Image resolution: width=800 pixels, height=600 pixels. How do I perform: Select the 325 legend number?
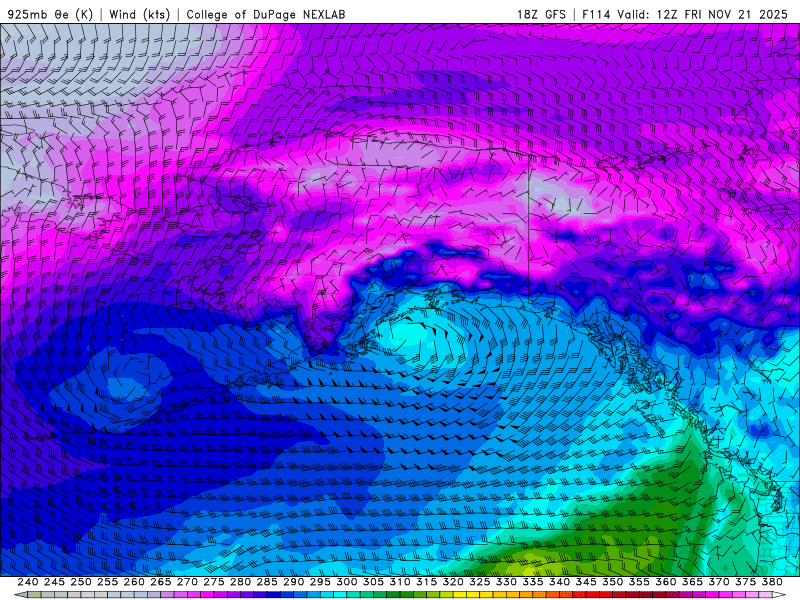click(479, 582)
